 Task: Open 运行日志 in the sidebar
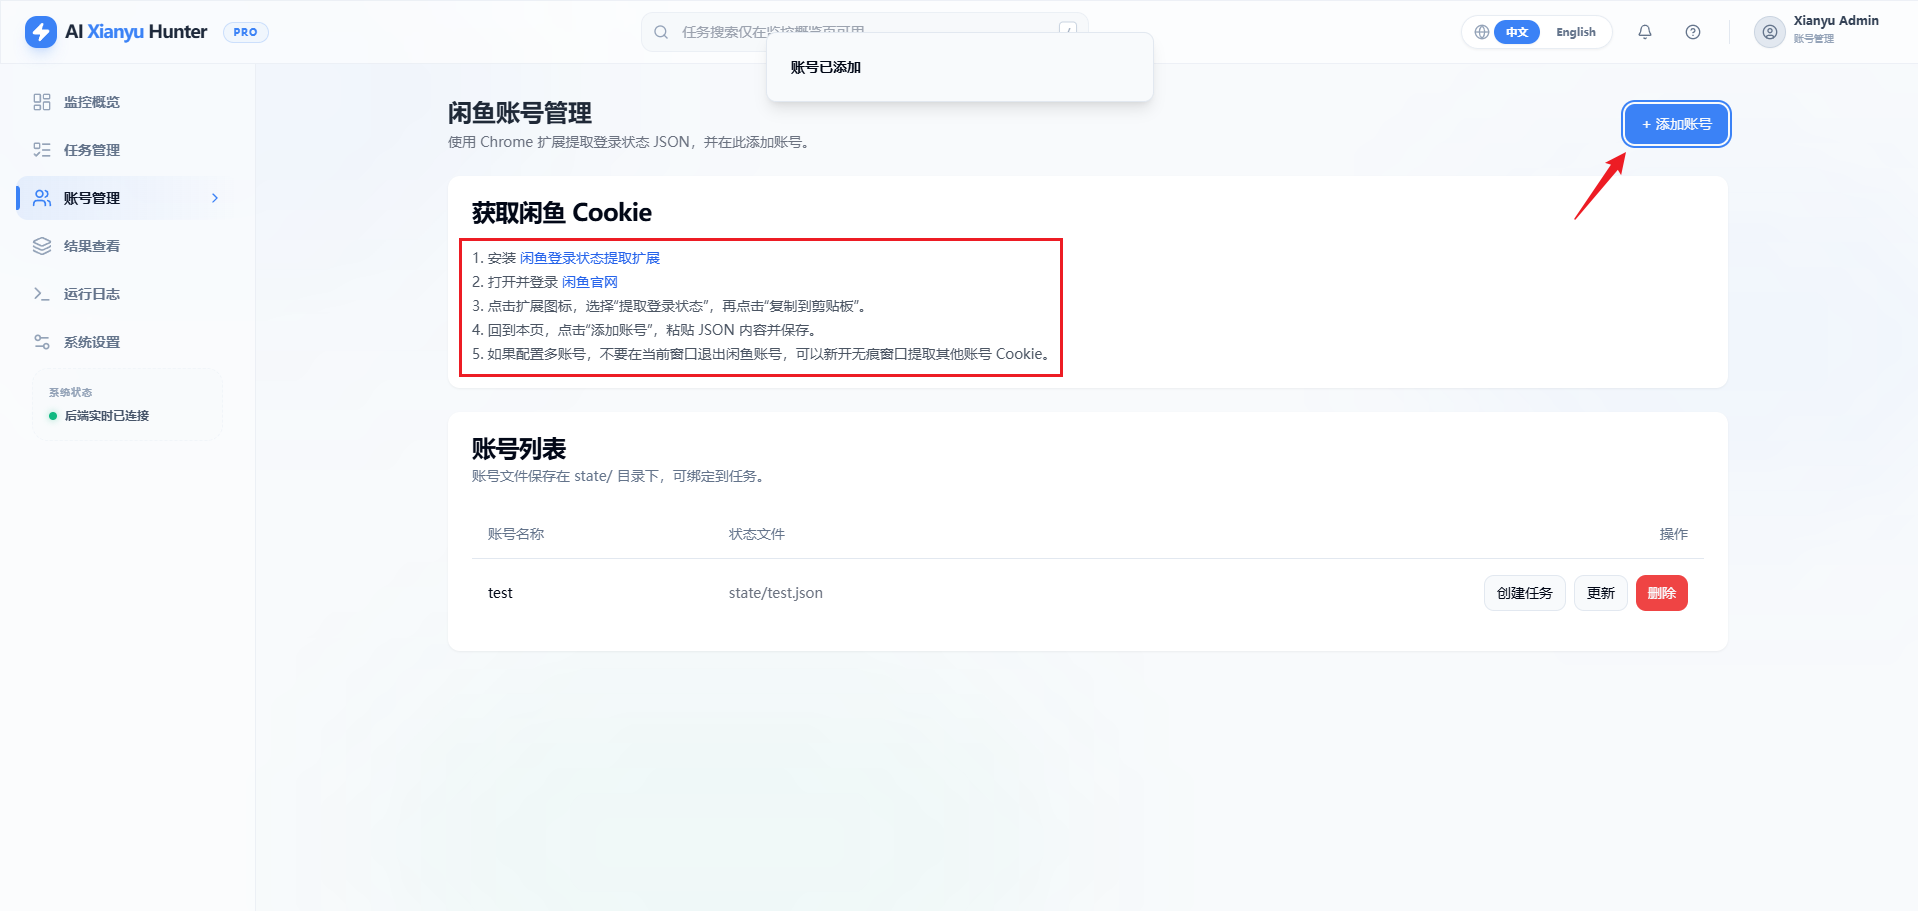click(127, 294)
